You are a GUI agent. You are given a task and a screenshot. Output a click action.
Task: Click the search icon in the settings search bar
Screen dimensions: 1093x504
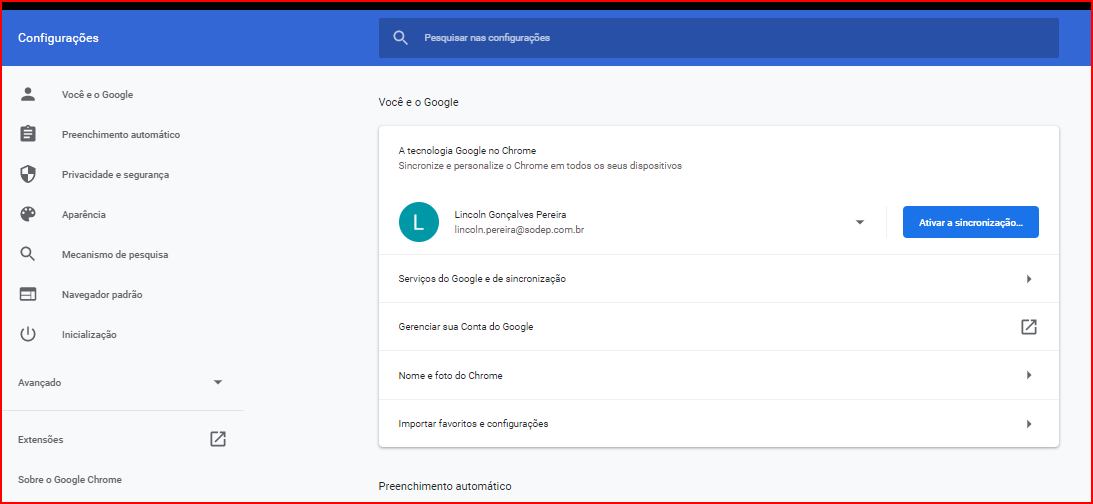400,38
